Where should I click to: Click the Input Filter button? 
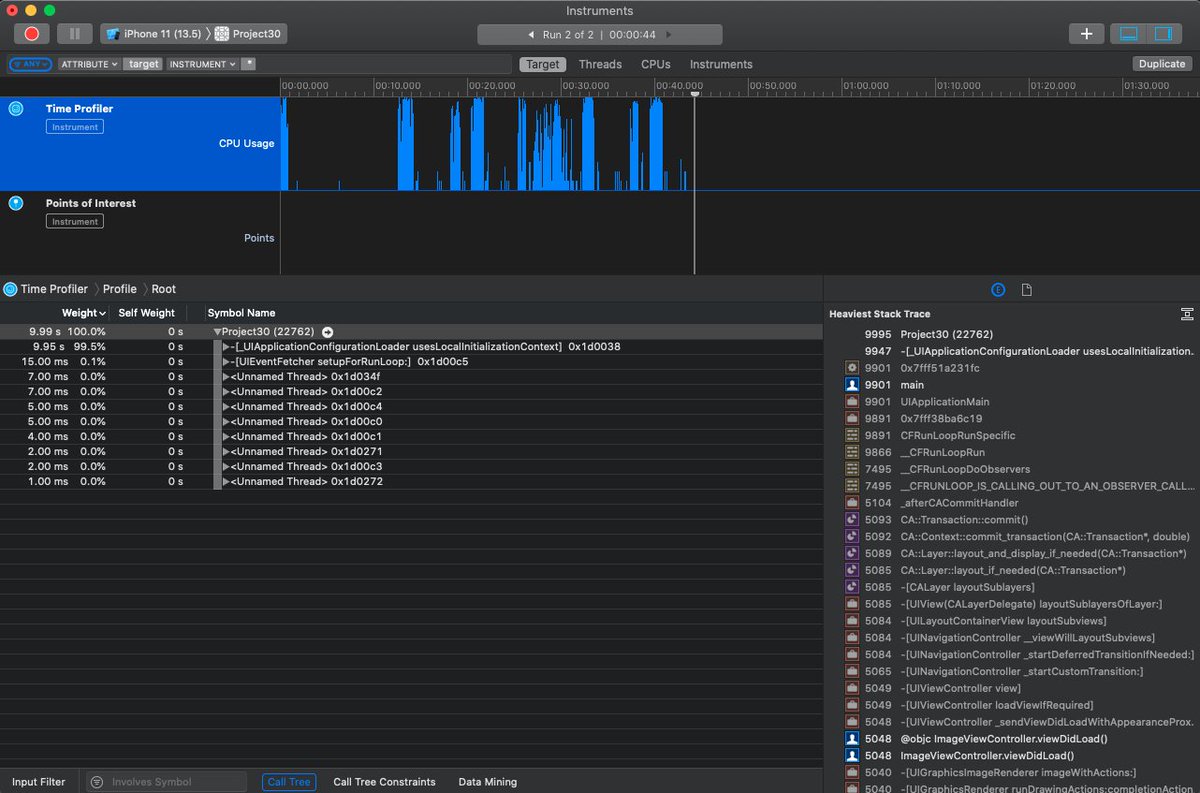click(x=39, y=782)
